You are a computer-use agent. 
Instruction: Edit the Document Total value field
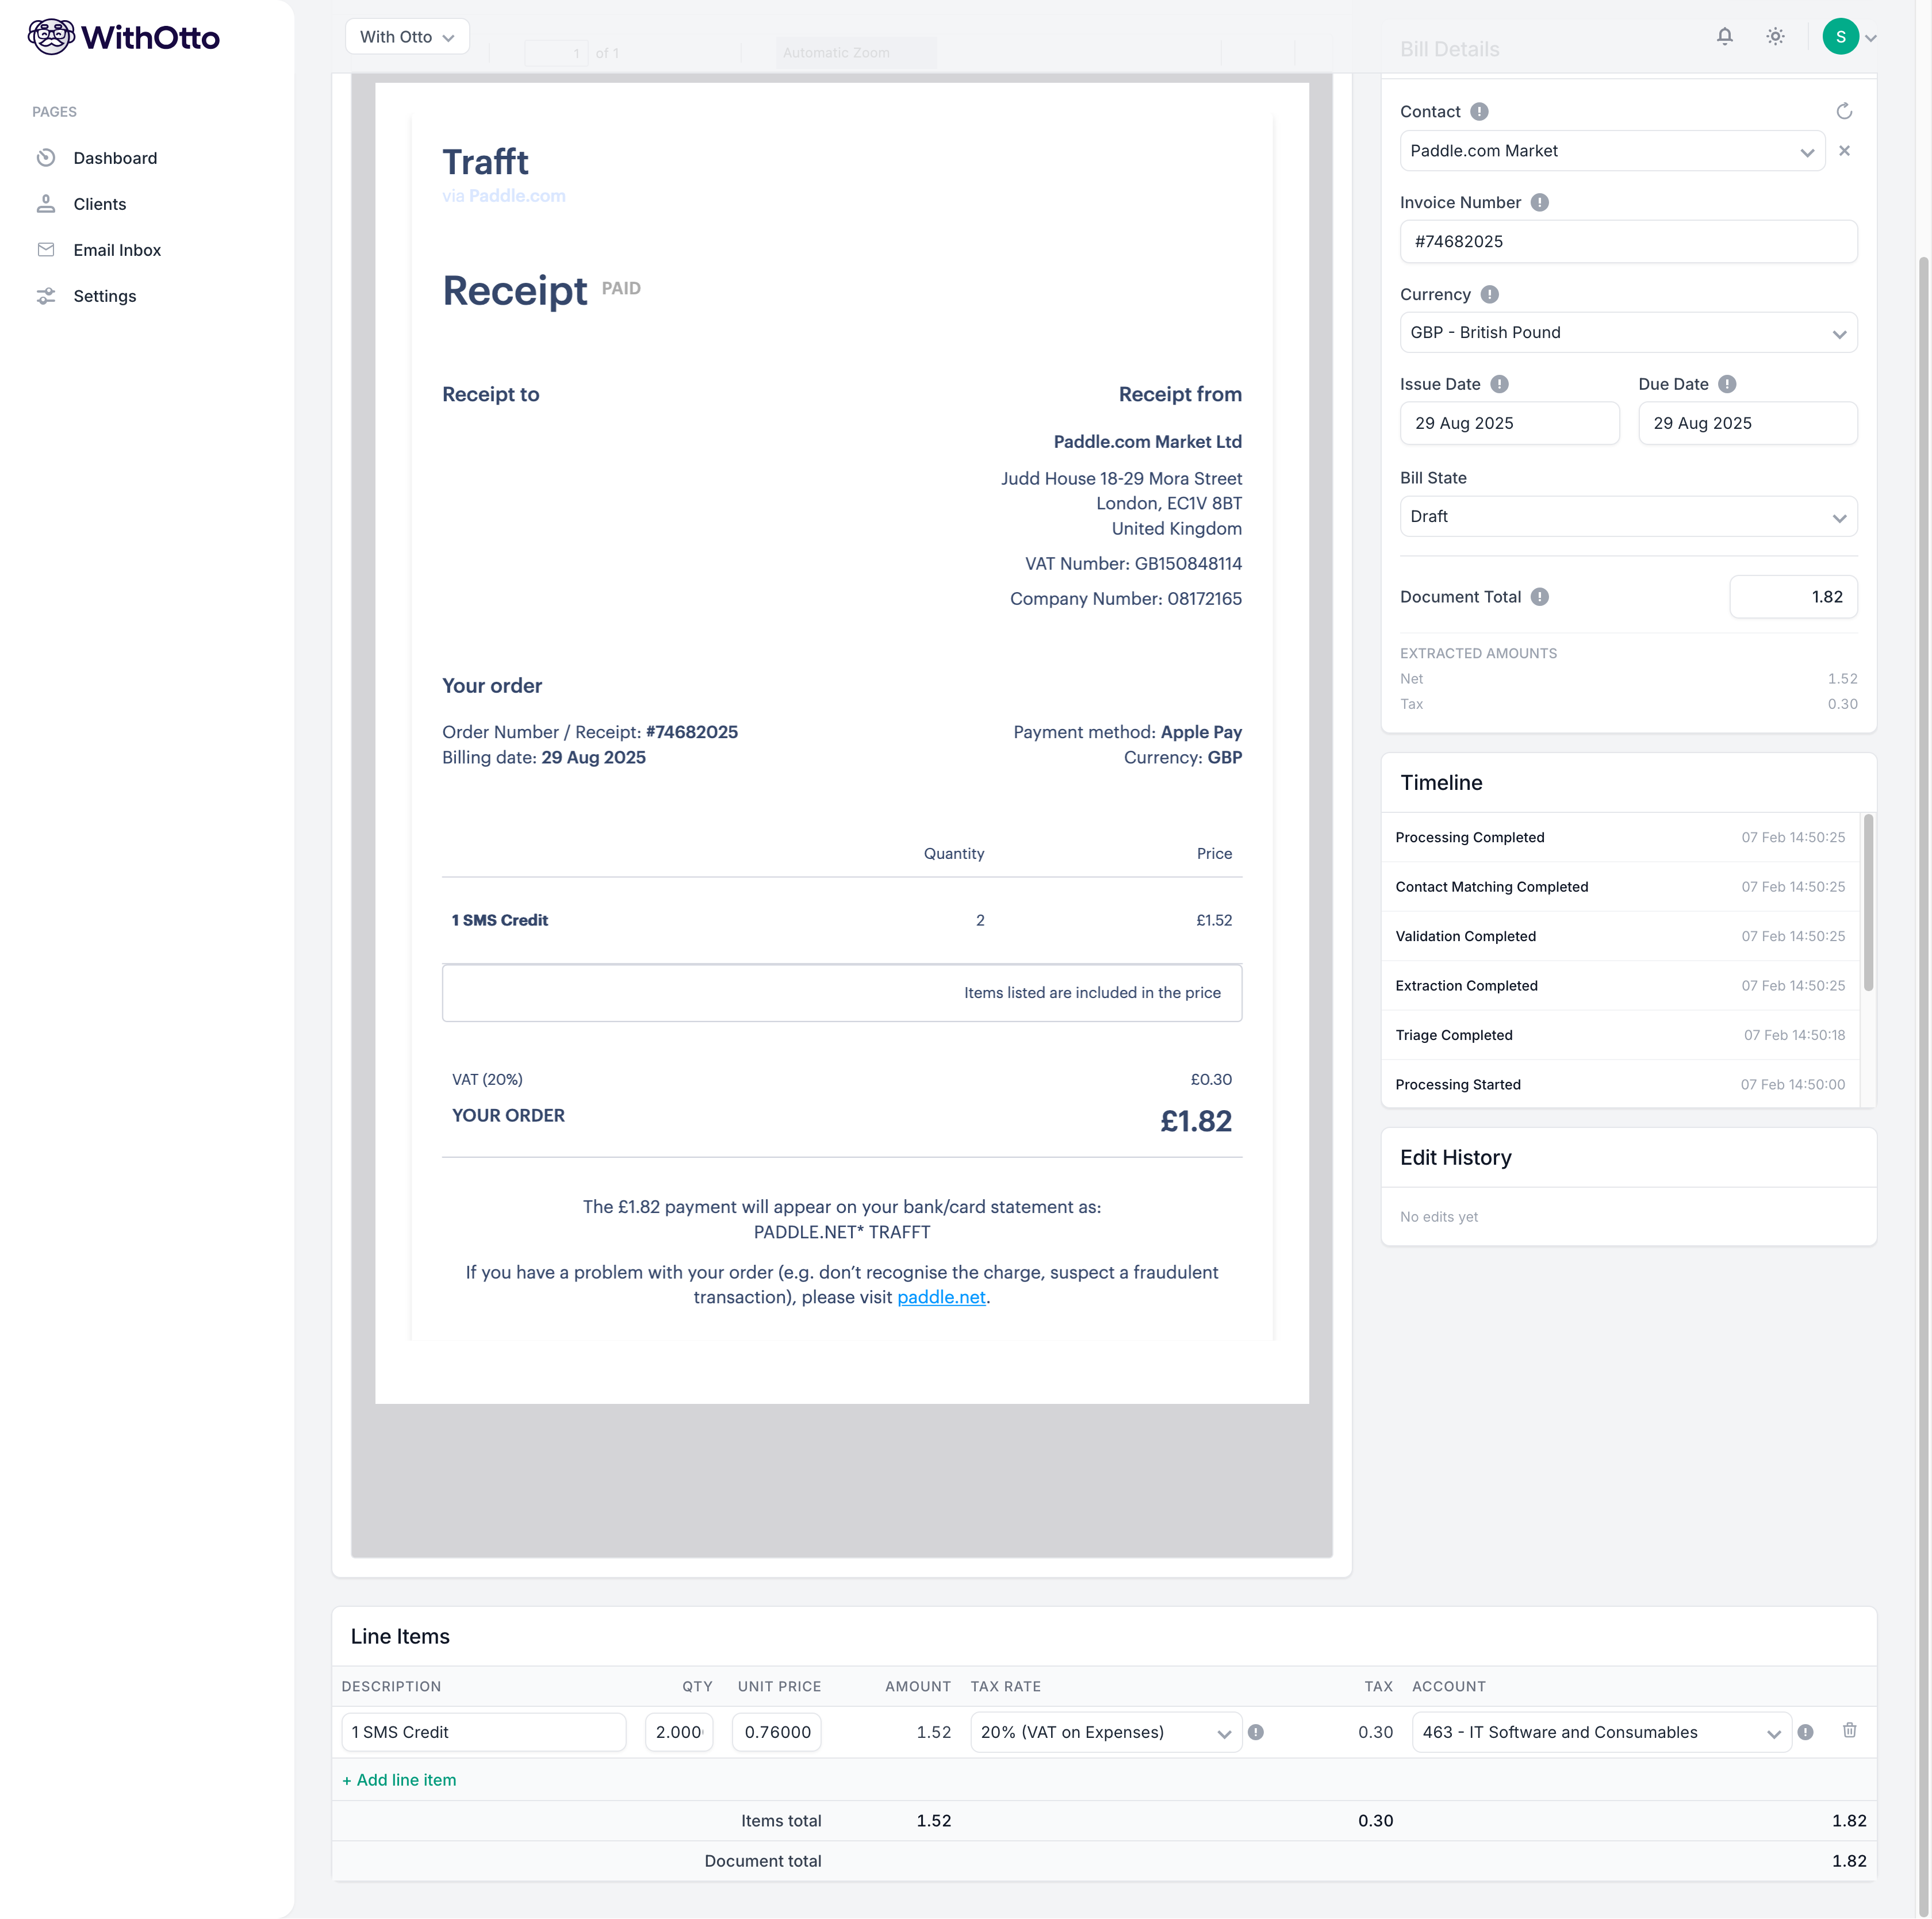point(1793,597)
